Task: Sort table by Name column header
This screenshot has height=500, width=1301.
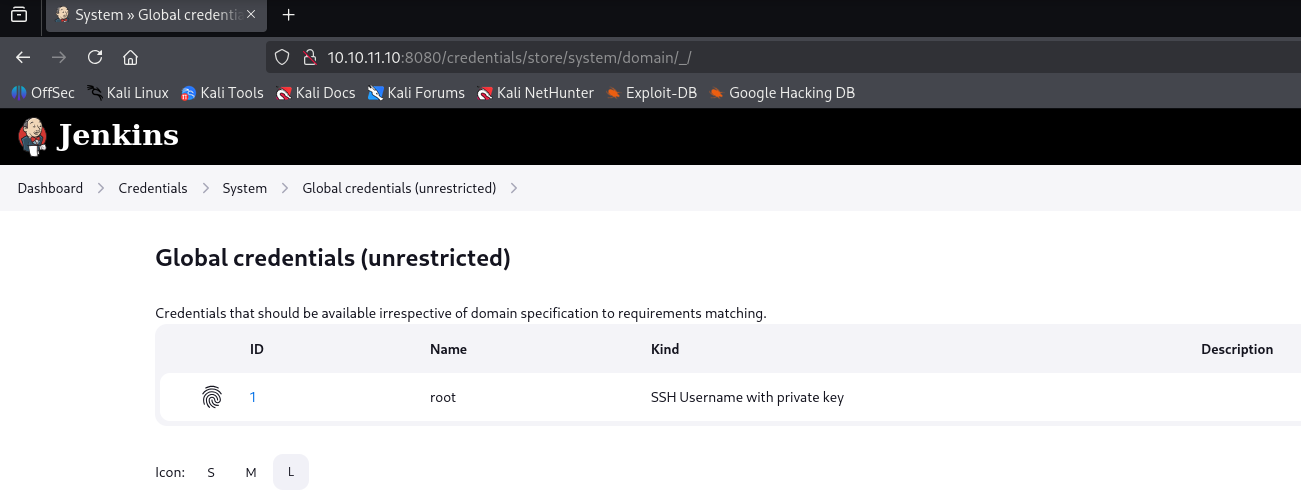Action: tap(448, 349)
